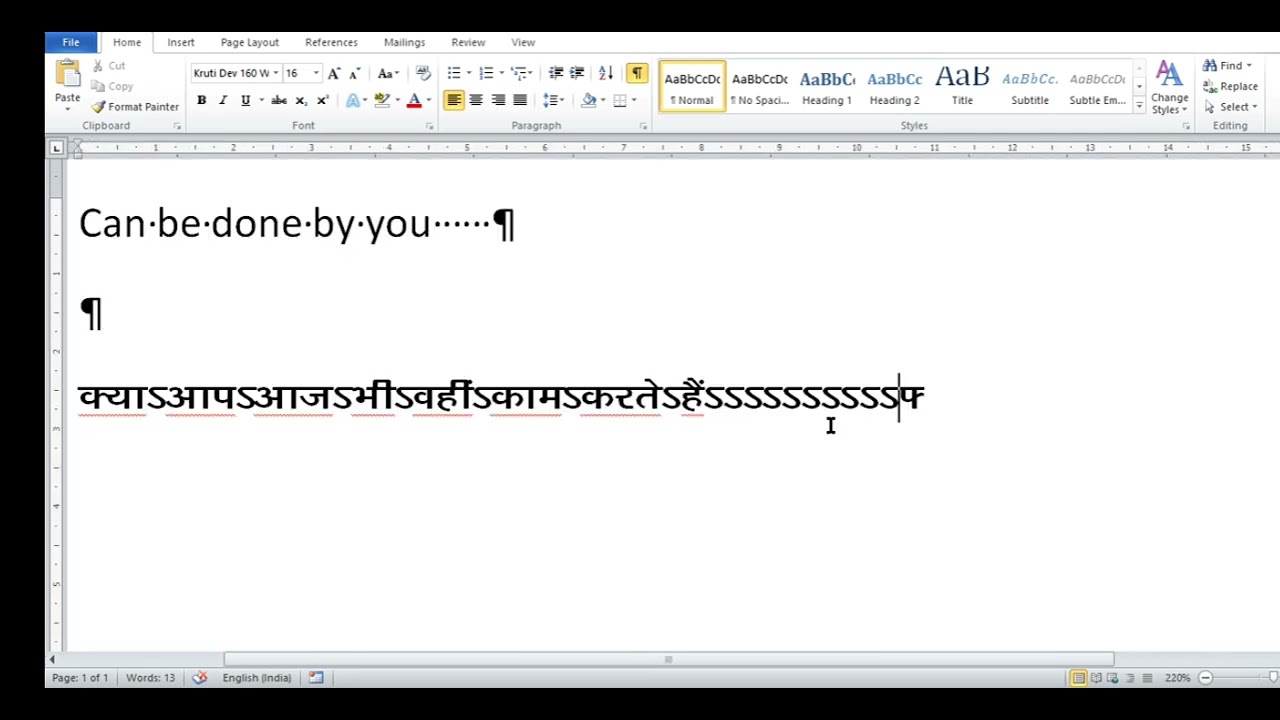This screenshot has height=720, width=1280.
Task: Switch to the Mailings tab
Action: coord(404,42)
